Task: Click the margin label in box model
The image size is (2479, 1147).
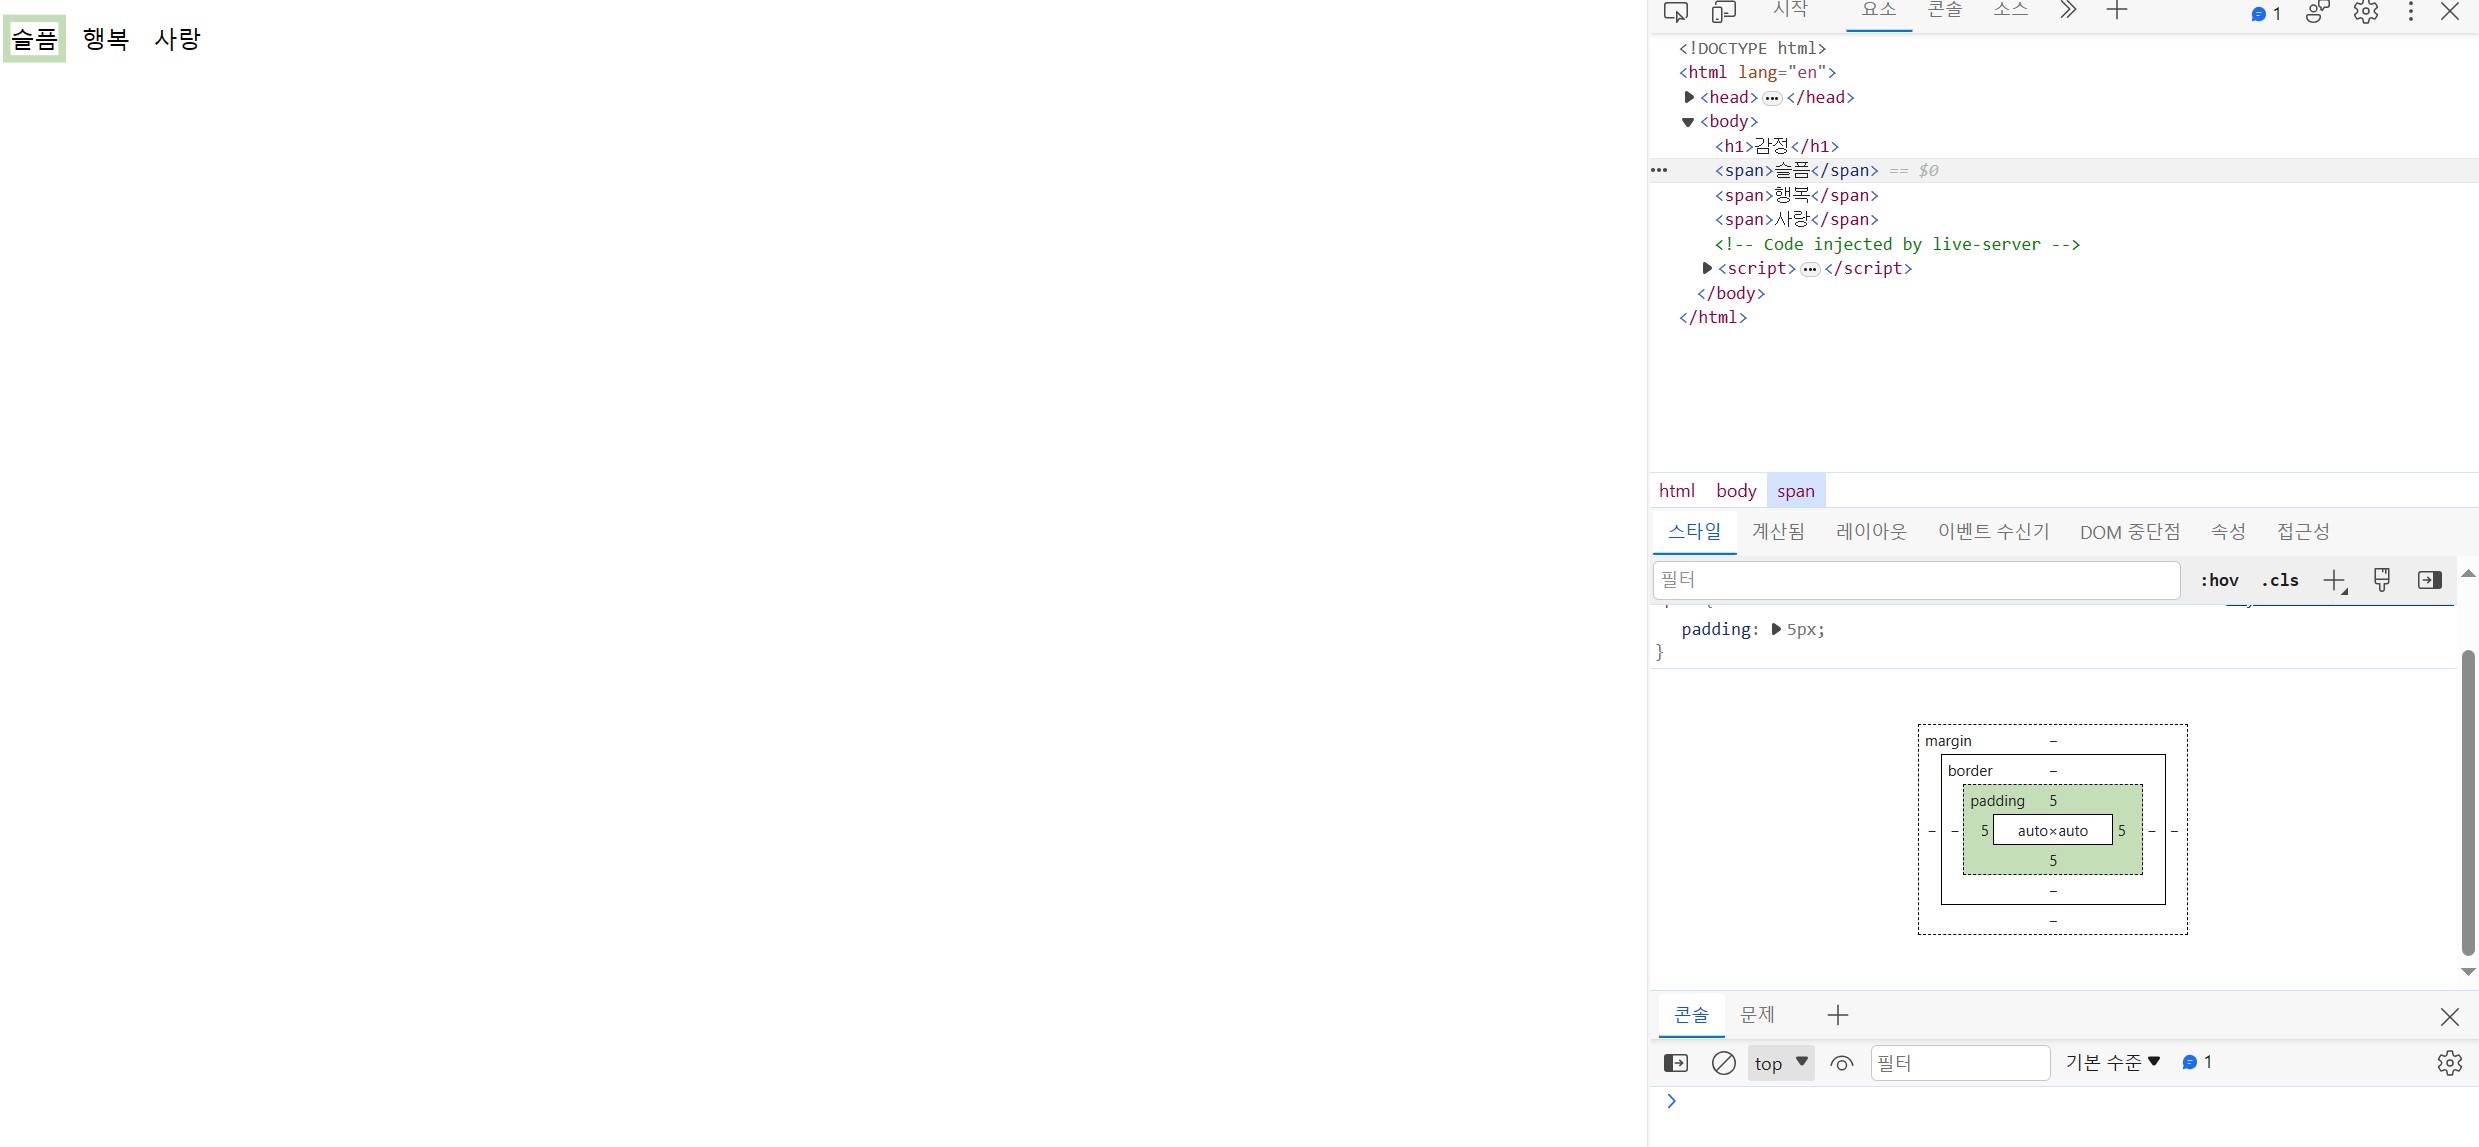Action: (x=1948, y=741)
